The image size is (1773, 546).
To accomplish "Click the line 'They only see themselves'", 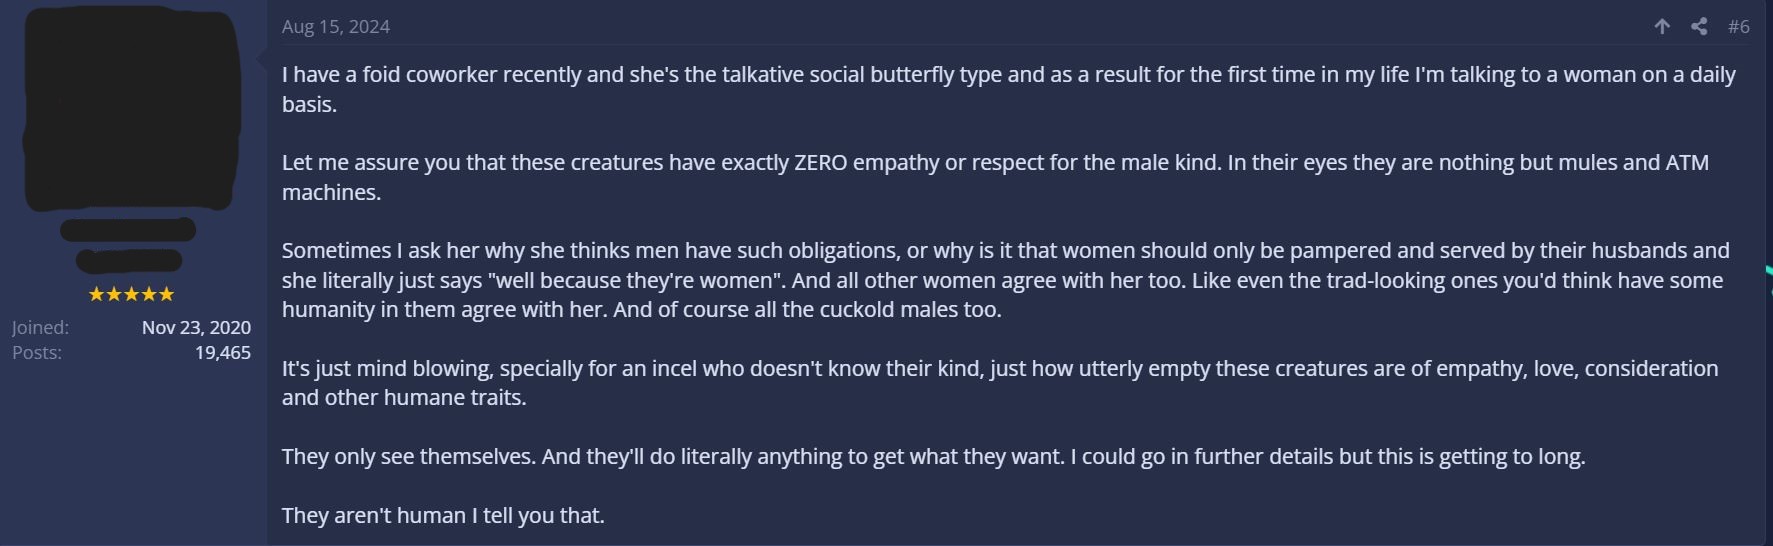I will 934,457.
